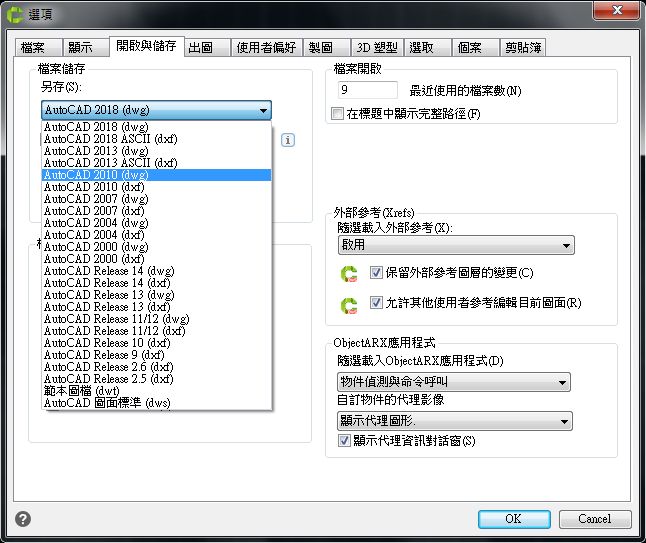Screen dimensions: 646x543
Task: Select AutoCAD Release 2.5 (dxf) option
Action: (157, 379)
